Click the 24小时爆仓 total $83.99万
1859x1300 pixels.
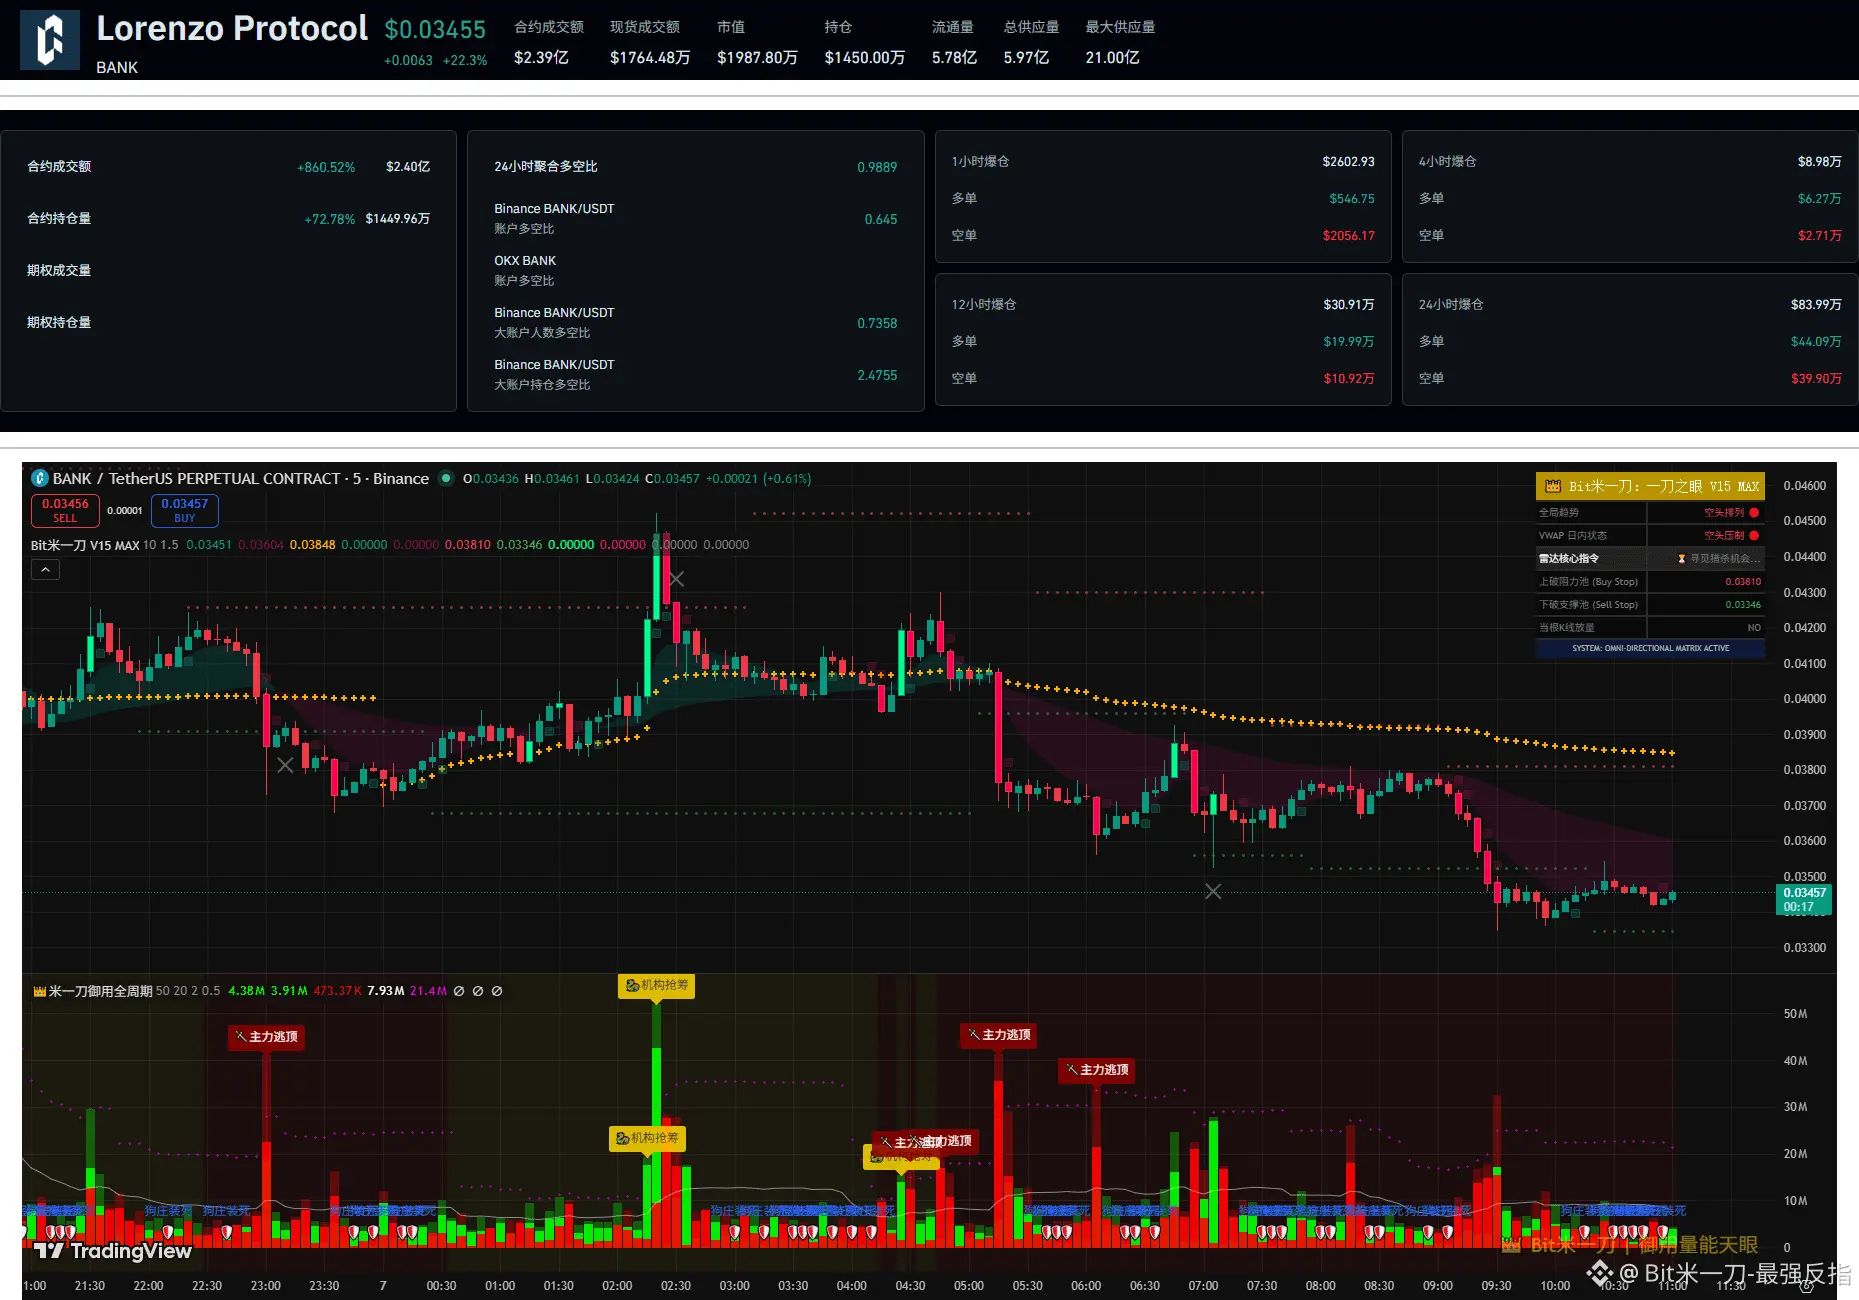click(1816, 305)
